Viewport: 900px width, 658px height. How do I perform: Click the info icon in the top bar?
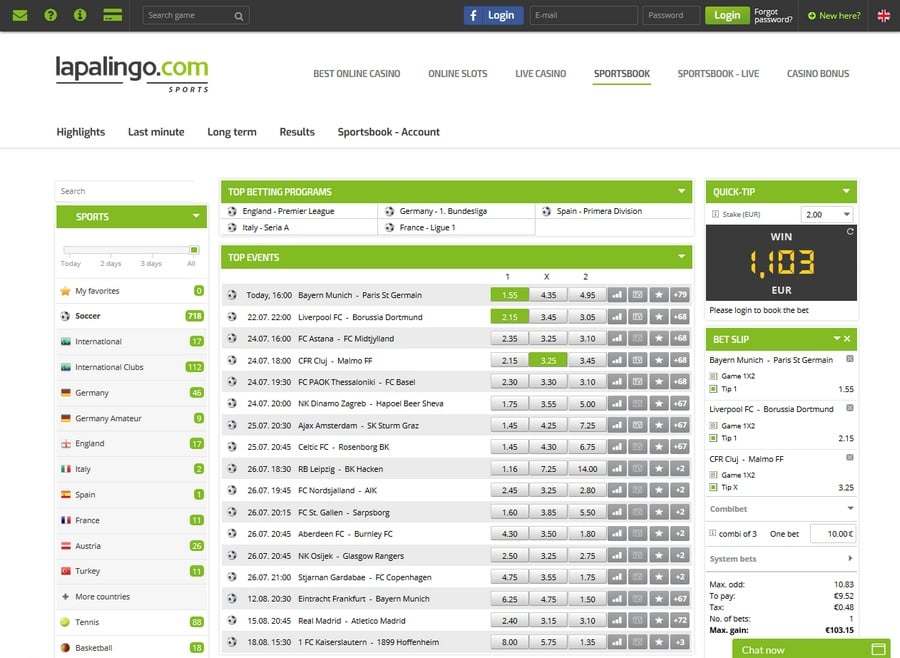[80, 16]
